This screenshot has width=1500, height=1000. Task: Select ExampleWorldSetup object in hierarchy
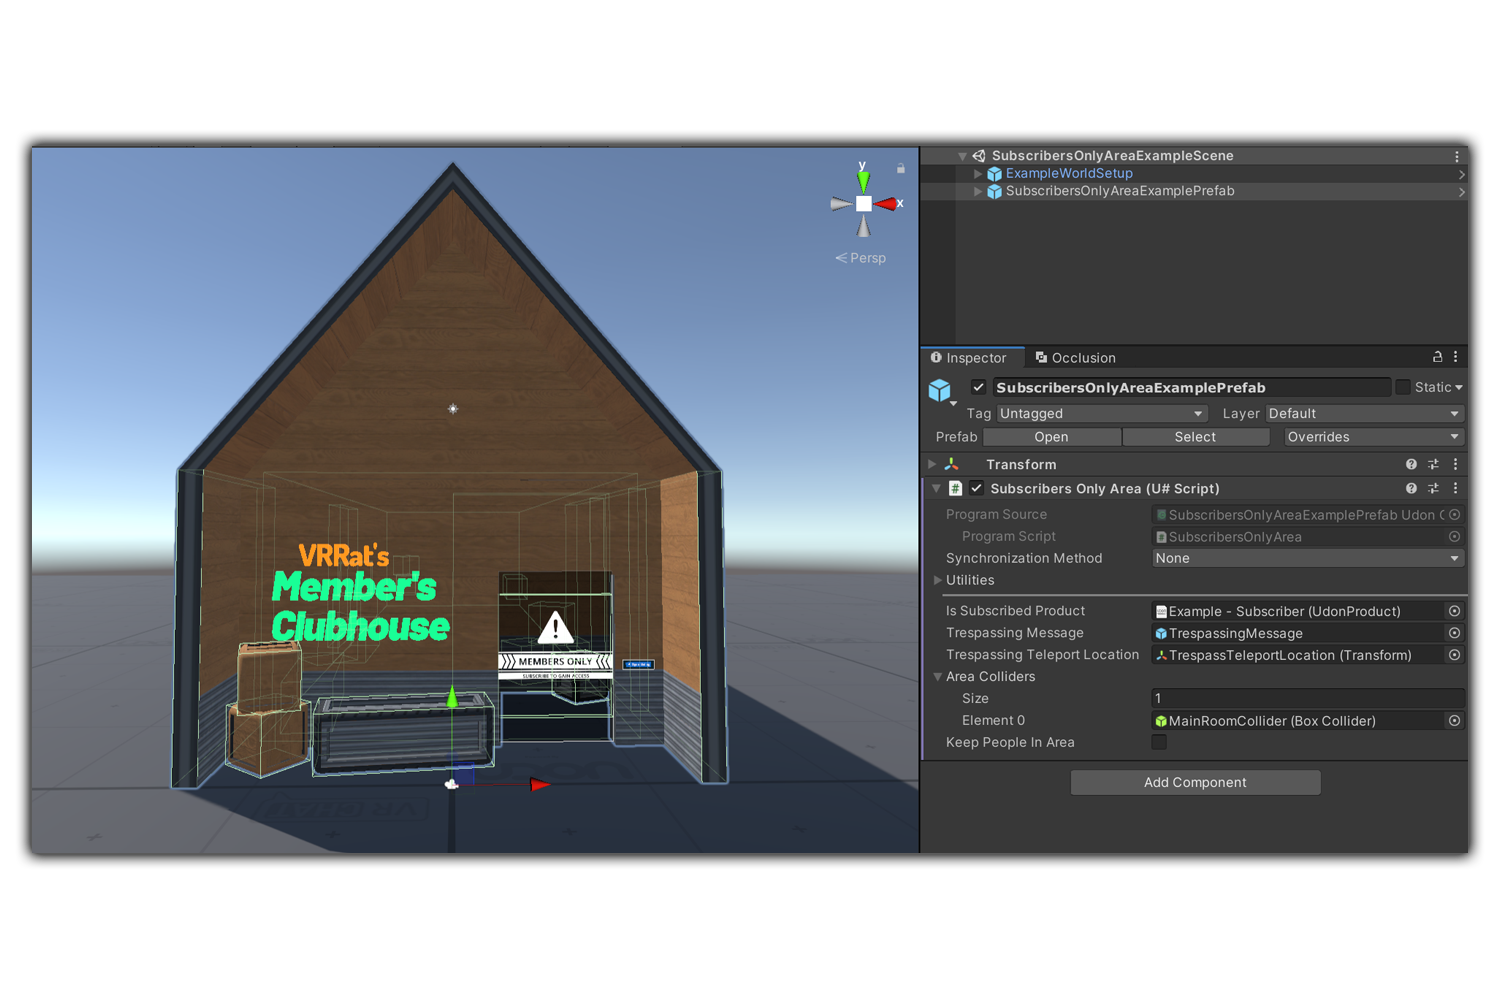tap(1069, 174)
